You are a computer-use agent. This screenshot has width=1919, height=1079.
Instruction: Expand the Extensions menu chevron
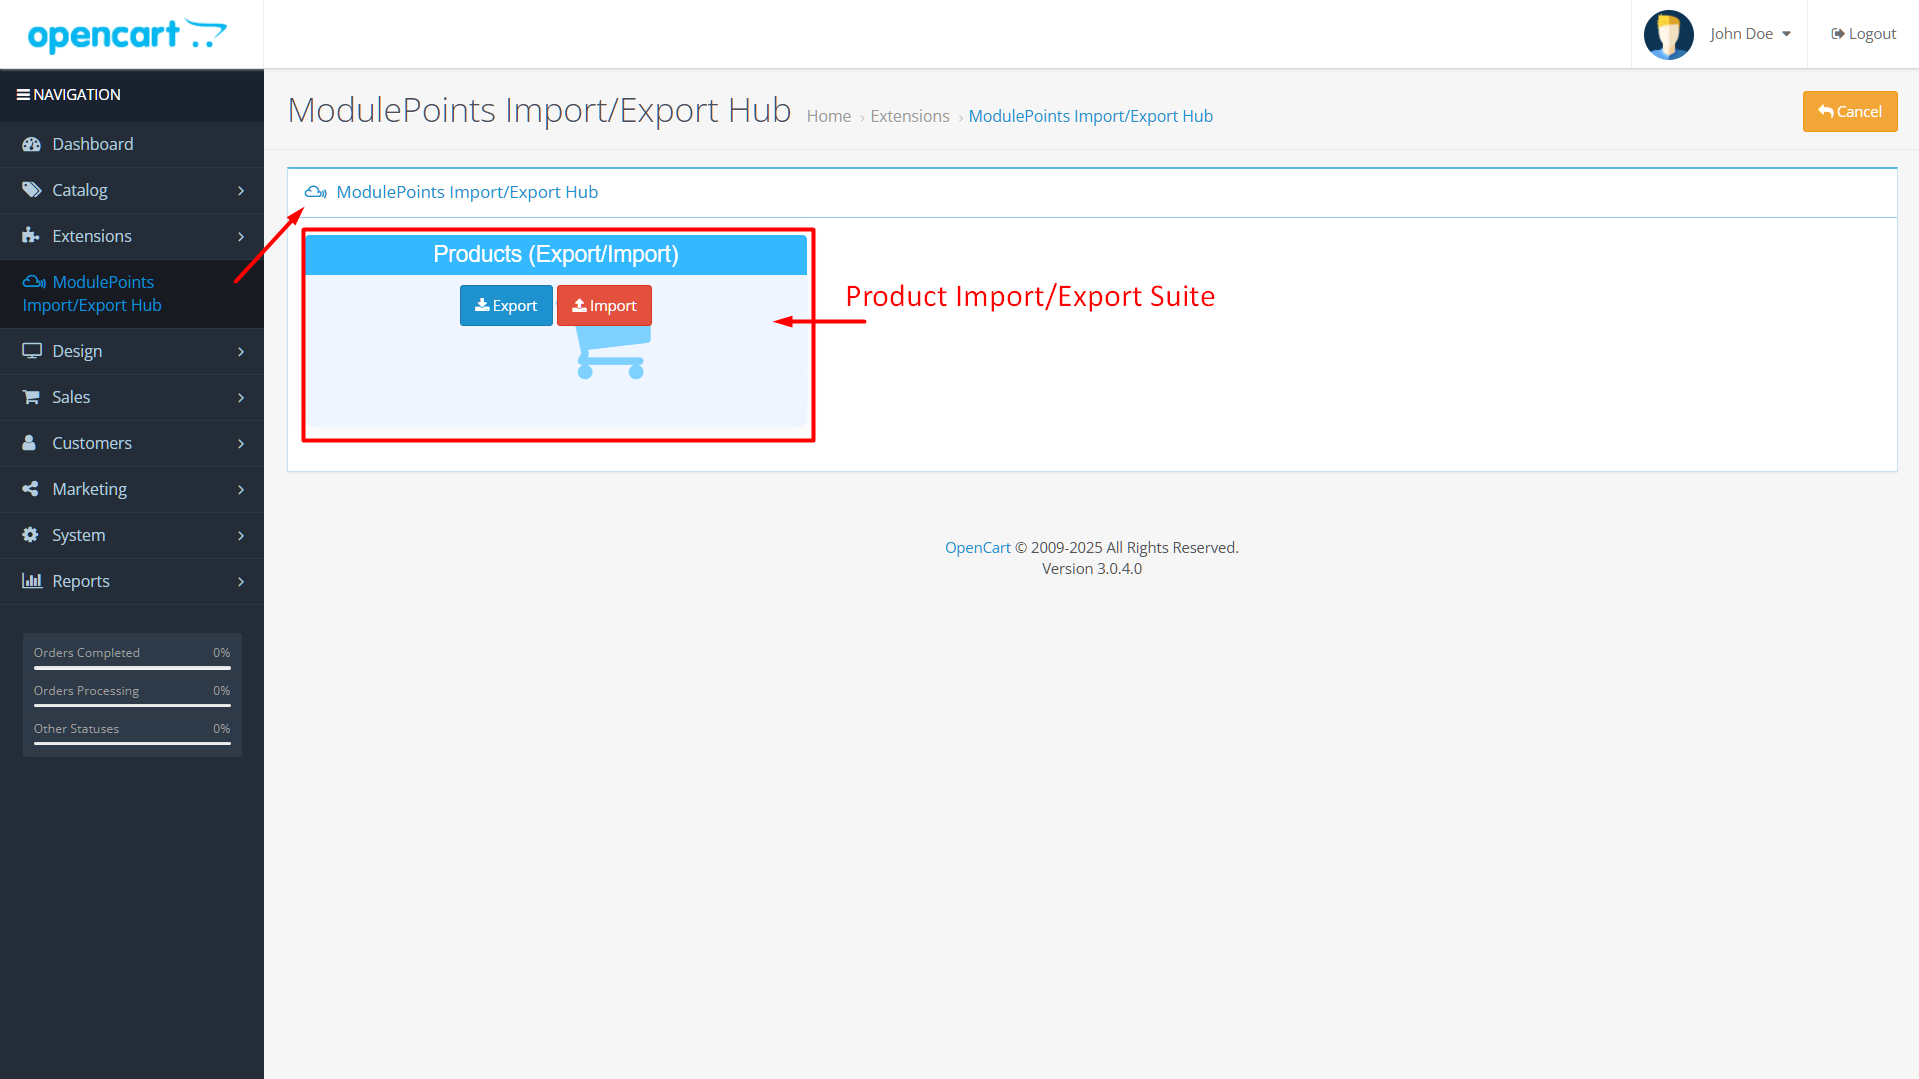(x=241, y=237)
